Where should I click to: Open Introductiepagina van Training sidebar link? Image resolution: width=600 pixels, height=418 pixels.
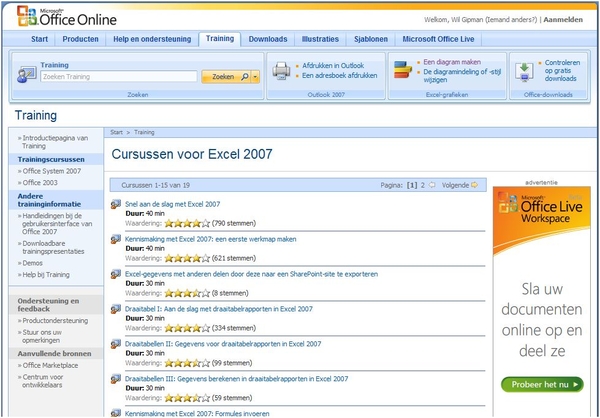tap(55, 142)
